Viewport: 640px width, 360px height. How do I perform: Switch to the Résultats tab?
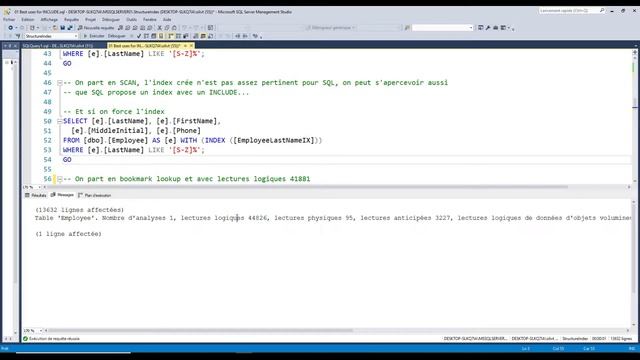coord(36,195)
